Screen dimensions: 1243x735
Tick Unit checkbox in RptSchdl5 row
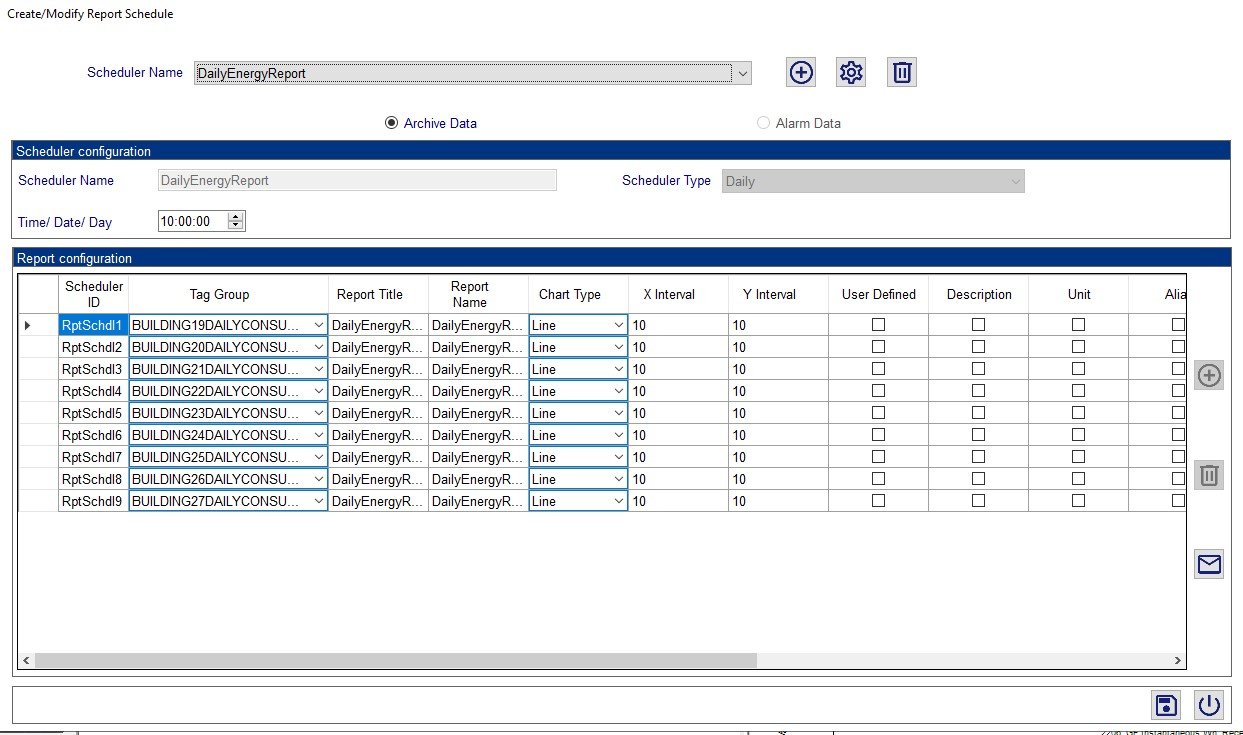pos(1078,413)
